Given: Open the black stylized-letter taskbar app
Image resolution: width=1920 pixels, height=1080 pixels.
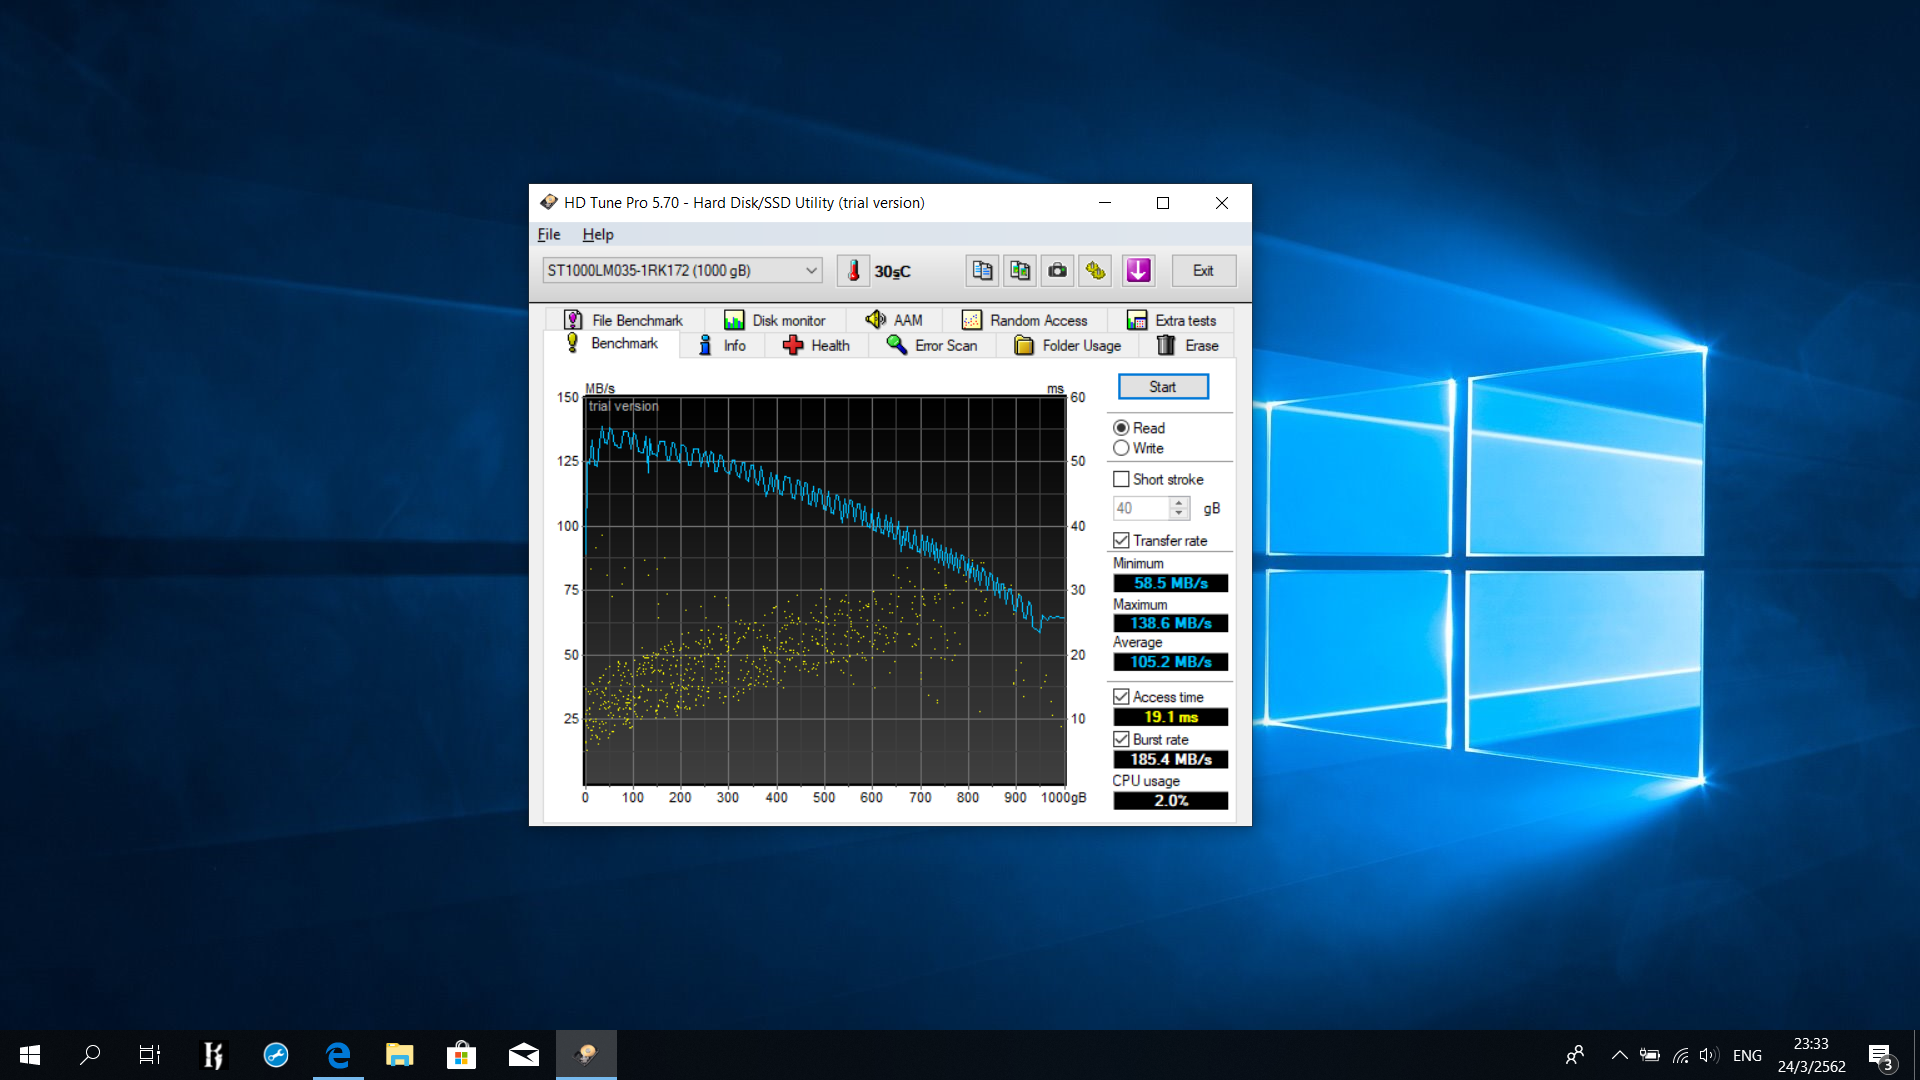Looking at the screenshot, I should 213,1055.
